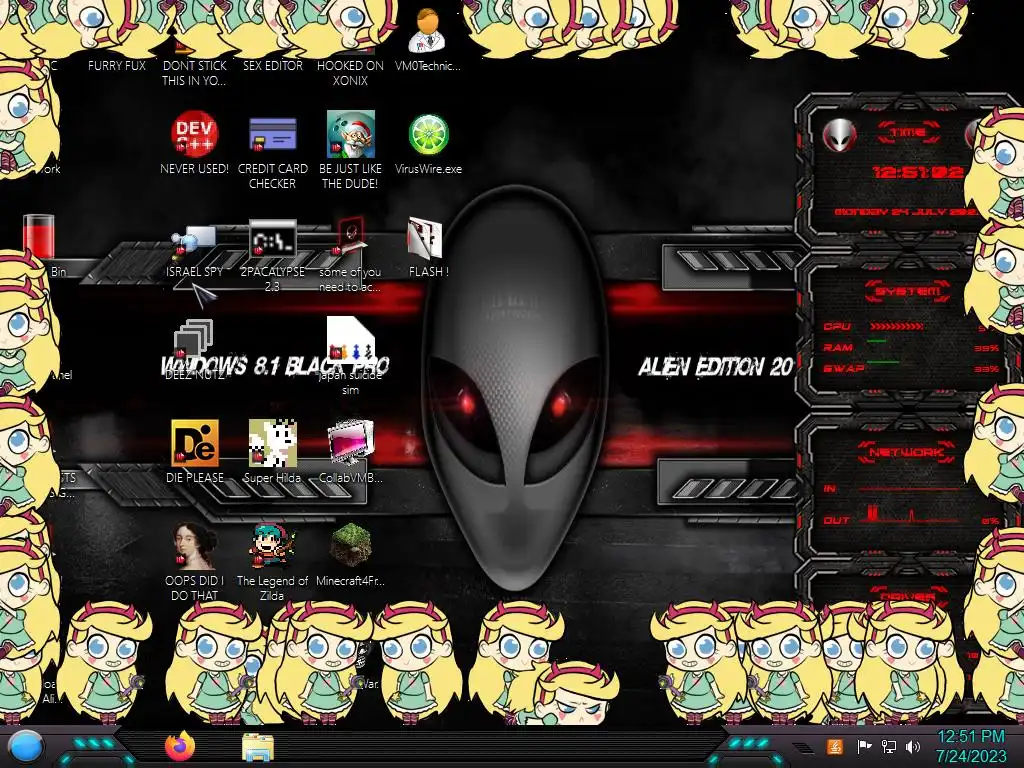Select the BE JUST LIKE THE DUDE! icon
The image size is (1024, 768).
pos(350,134)
